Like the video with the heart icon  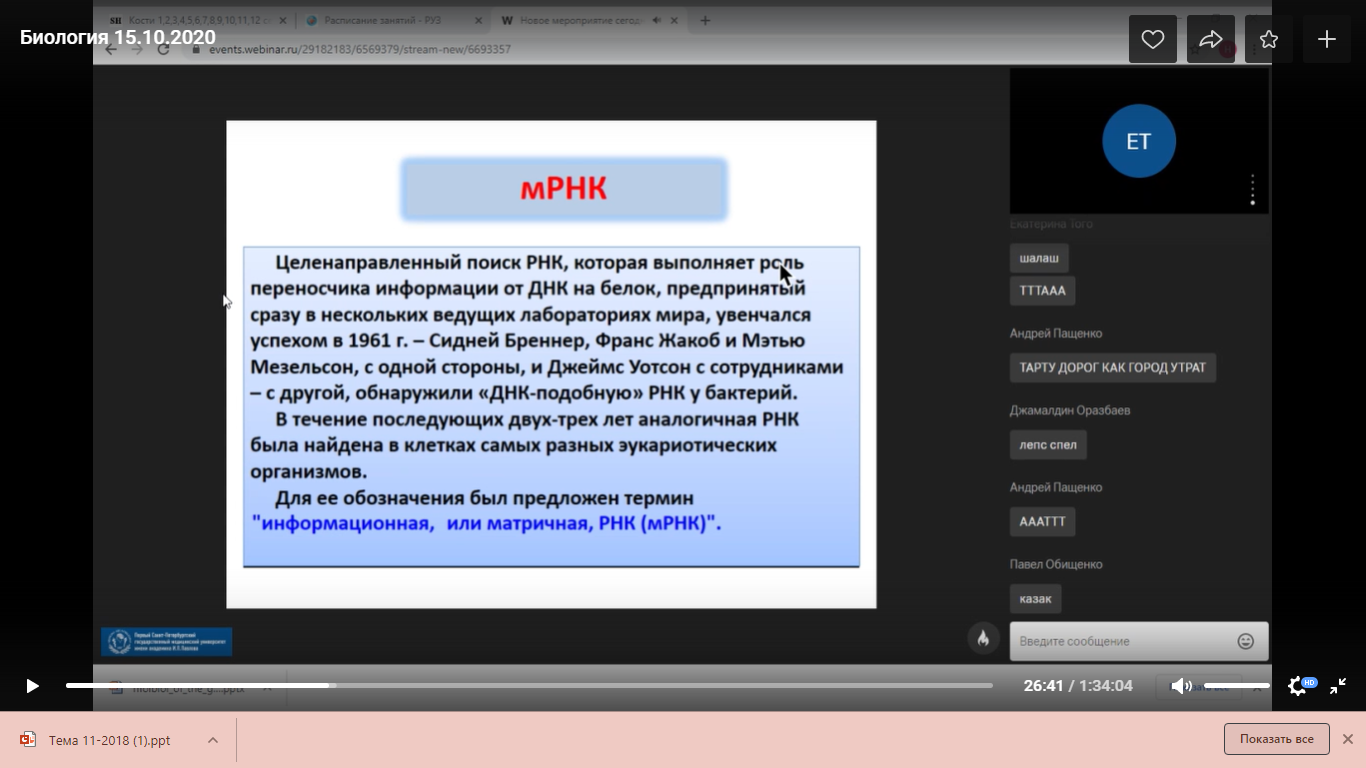tap(1153, 40)
